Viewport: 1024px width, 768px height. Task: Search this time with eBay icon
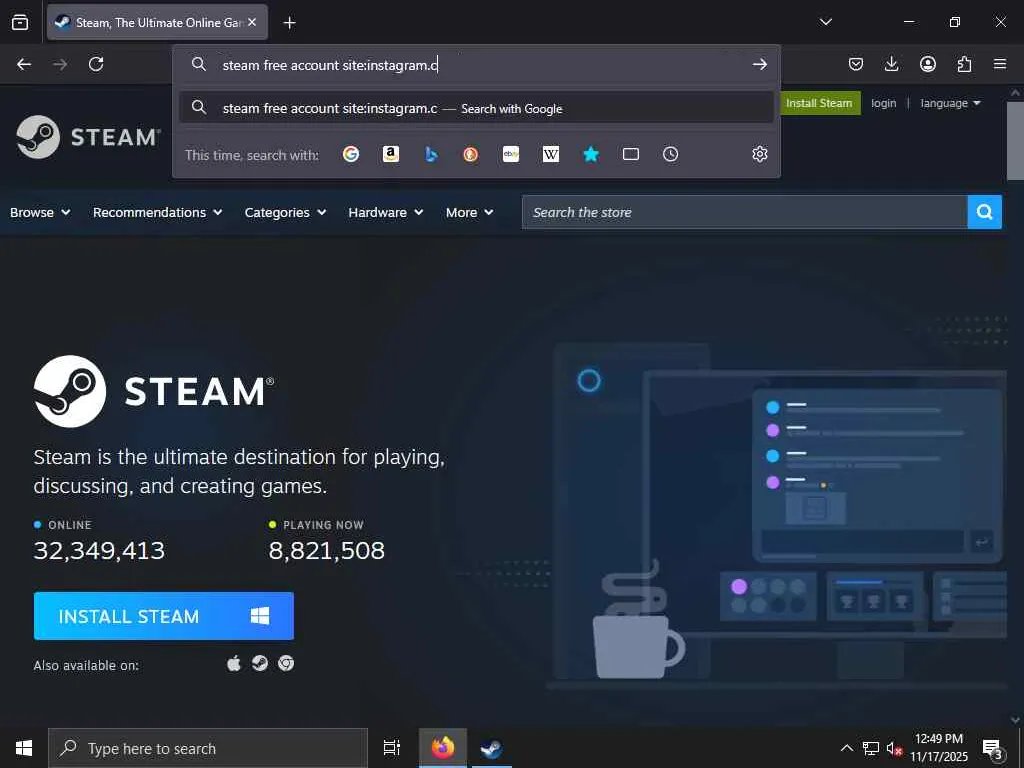click(x=511, y=154)
